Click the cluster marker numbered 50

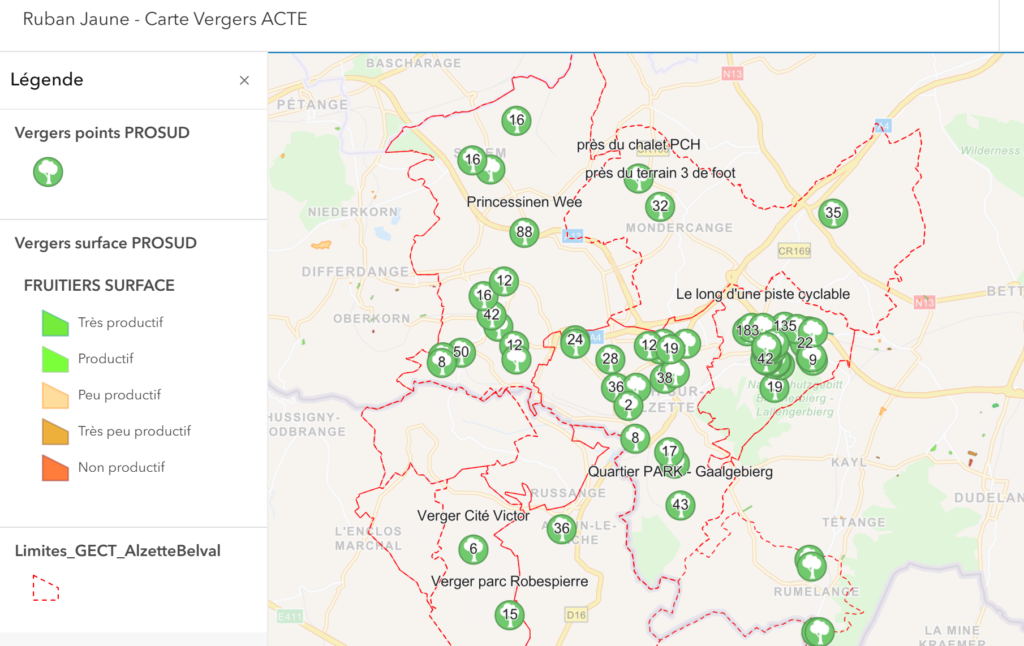[x=460, y=352]
